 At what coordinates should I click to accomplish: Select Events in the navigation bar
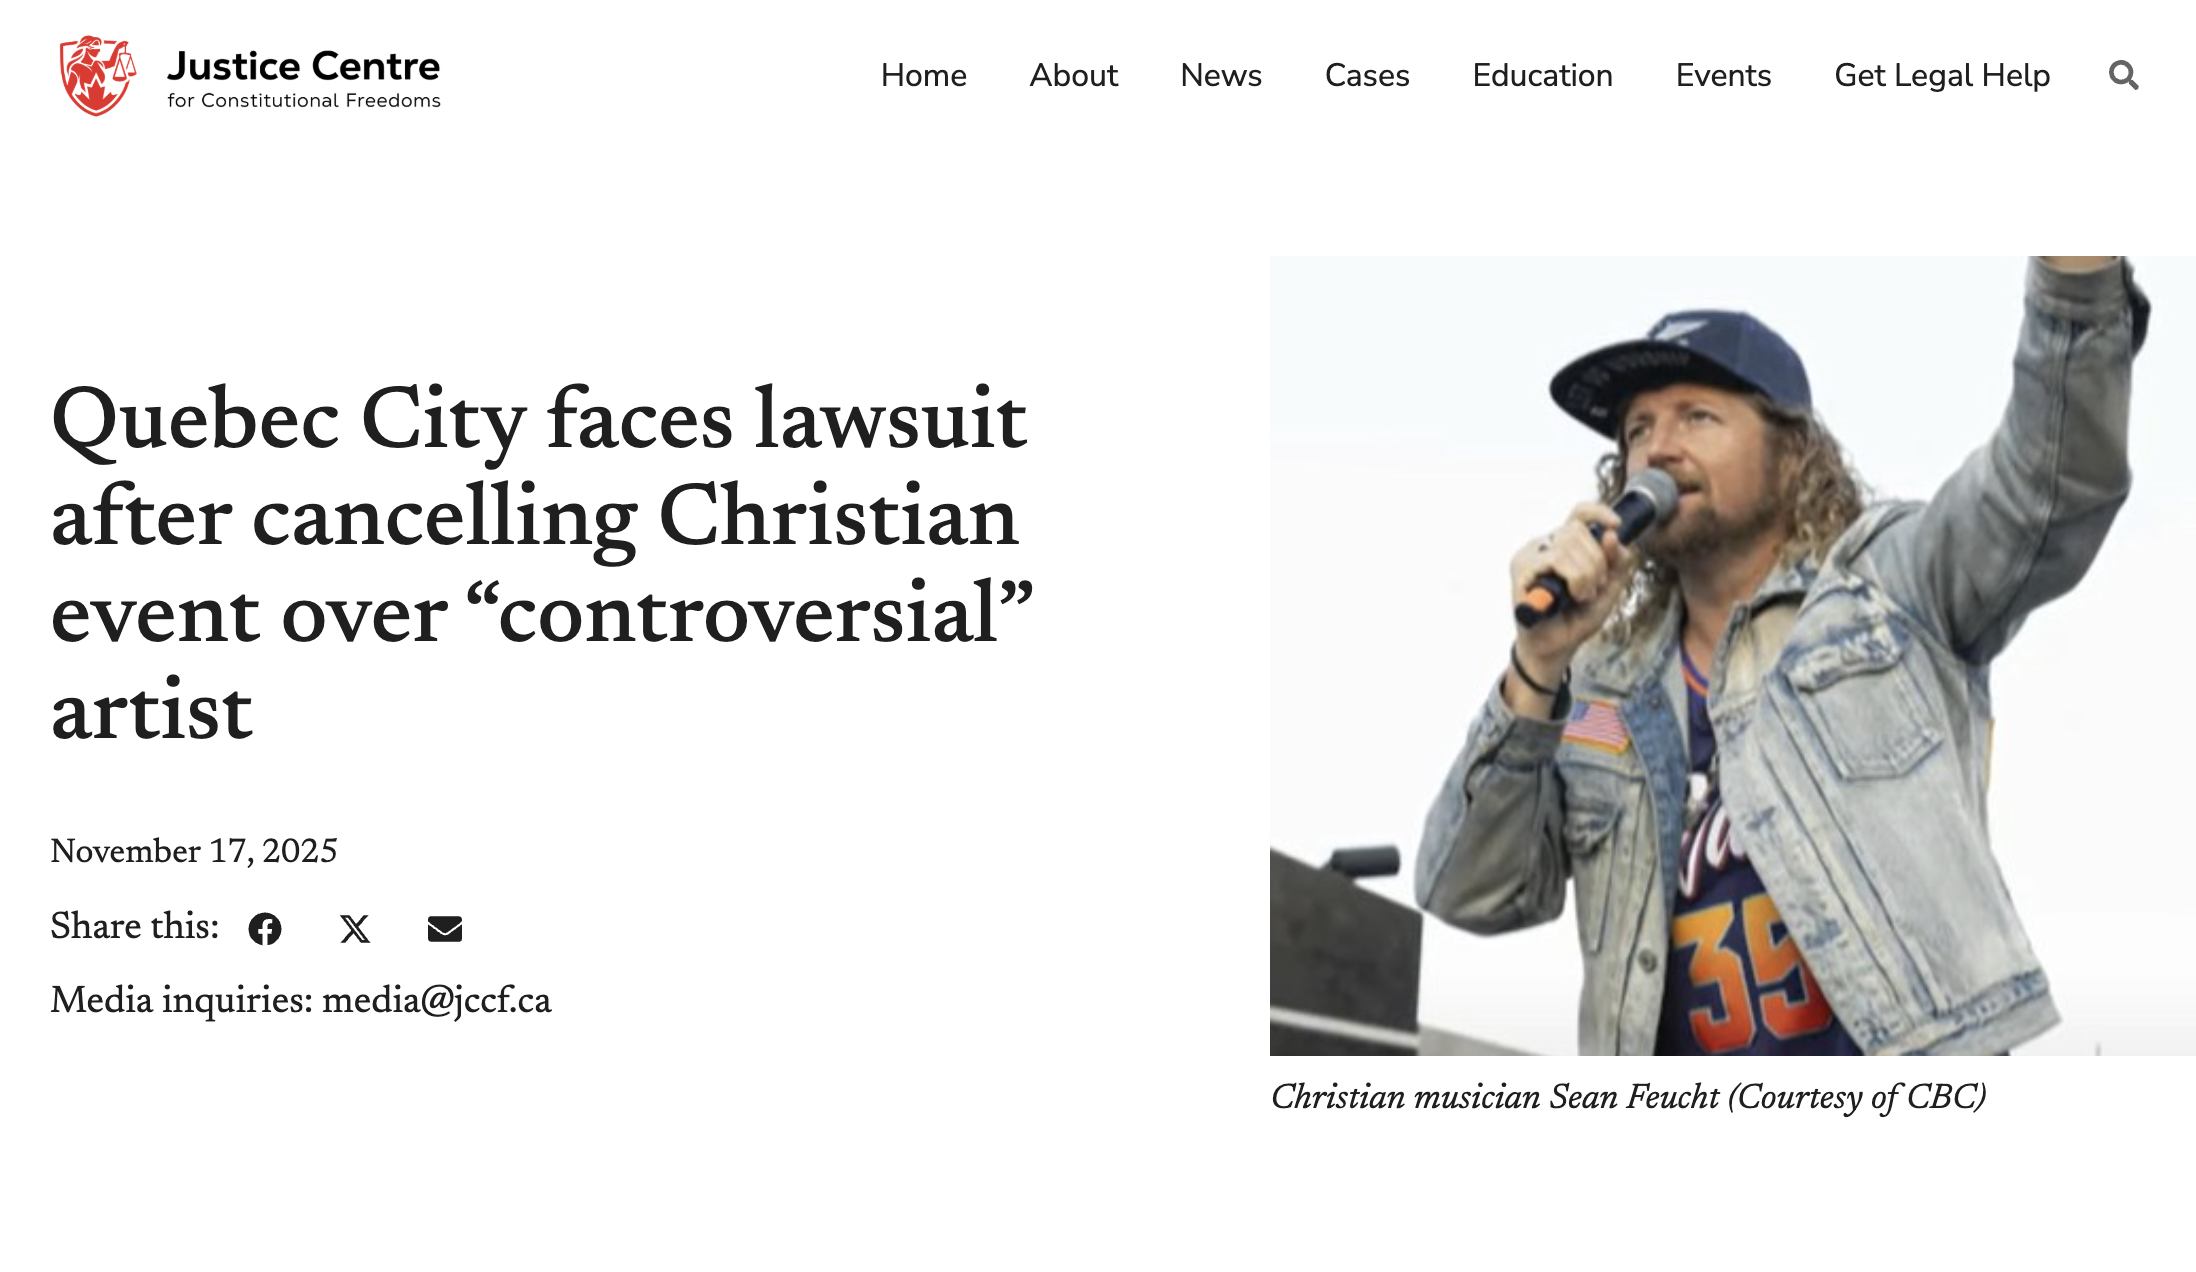pyautogui.click(x=1723, y=75)
